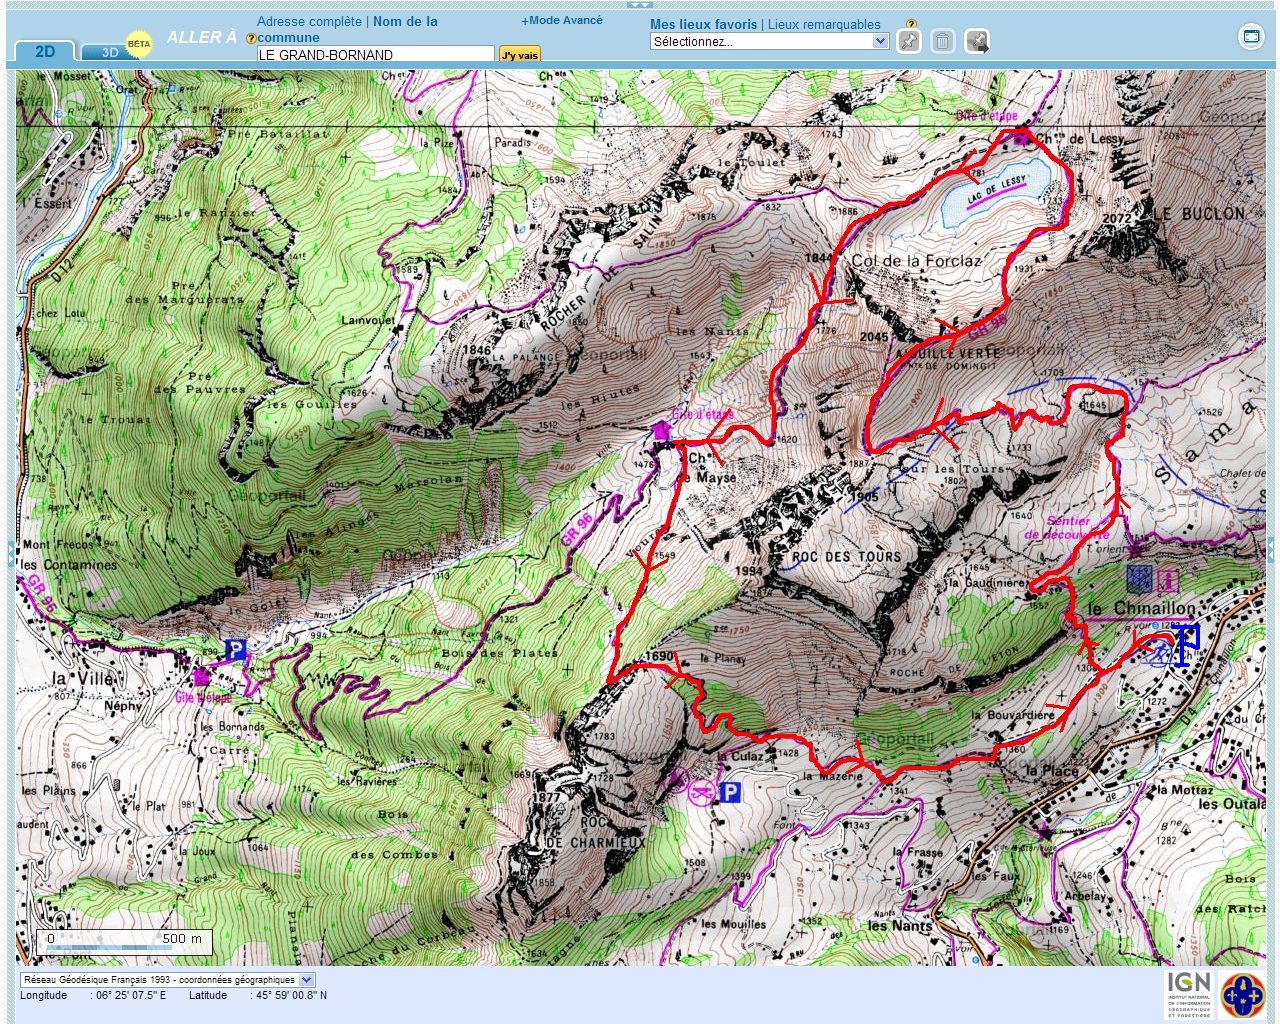The width and height of the screenshot is (1280, 1024).
Task: Click the help icon above favorites dropdown
Action: point(911,24)
